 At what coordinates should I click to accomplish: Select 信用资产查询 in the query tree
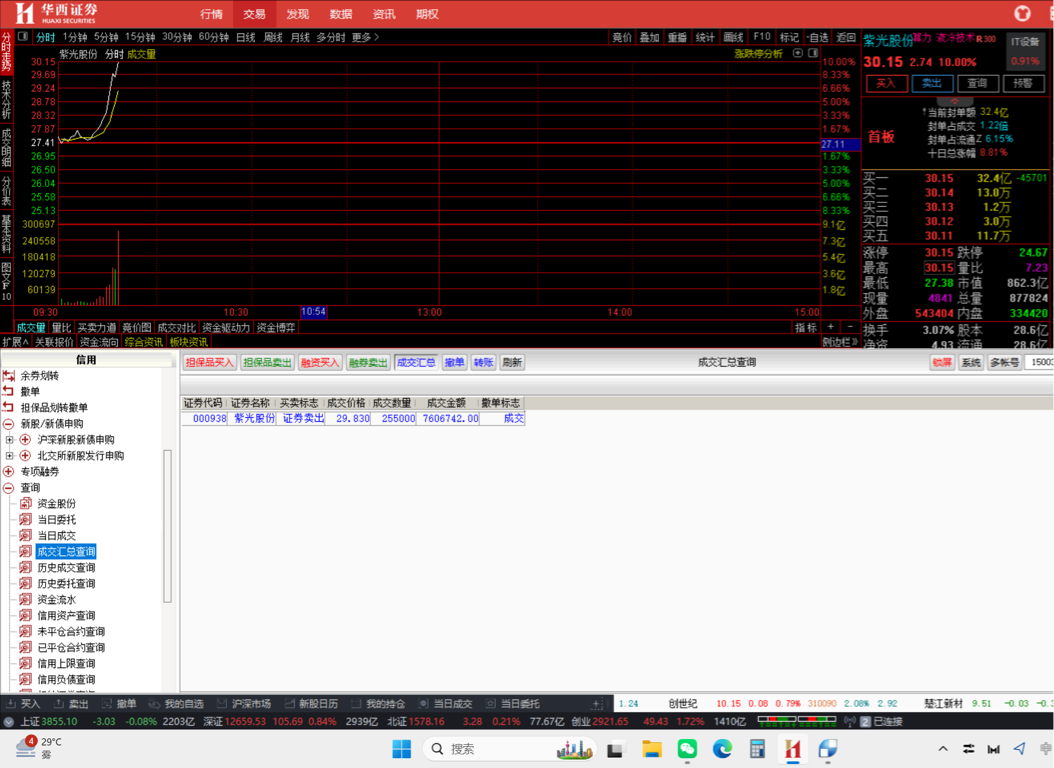(66, 615)
